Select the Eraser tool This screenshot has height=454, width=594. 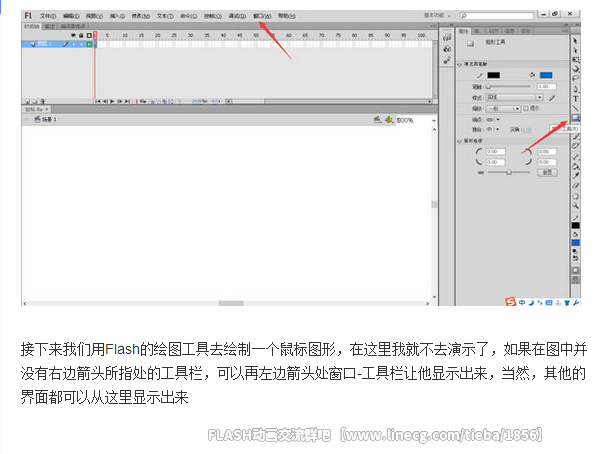(575, 186)
